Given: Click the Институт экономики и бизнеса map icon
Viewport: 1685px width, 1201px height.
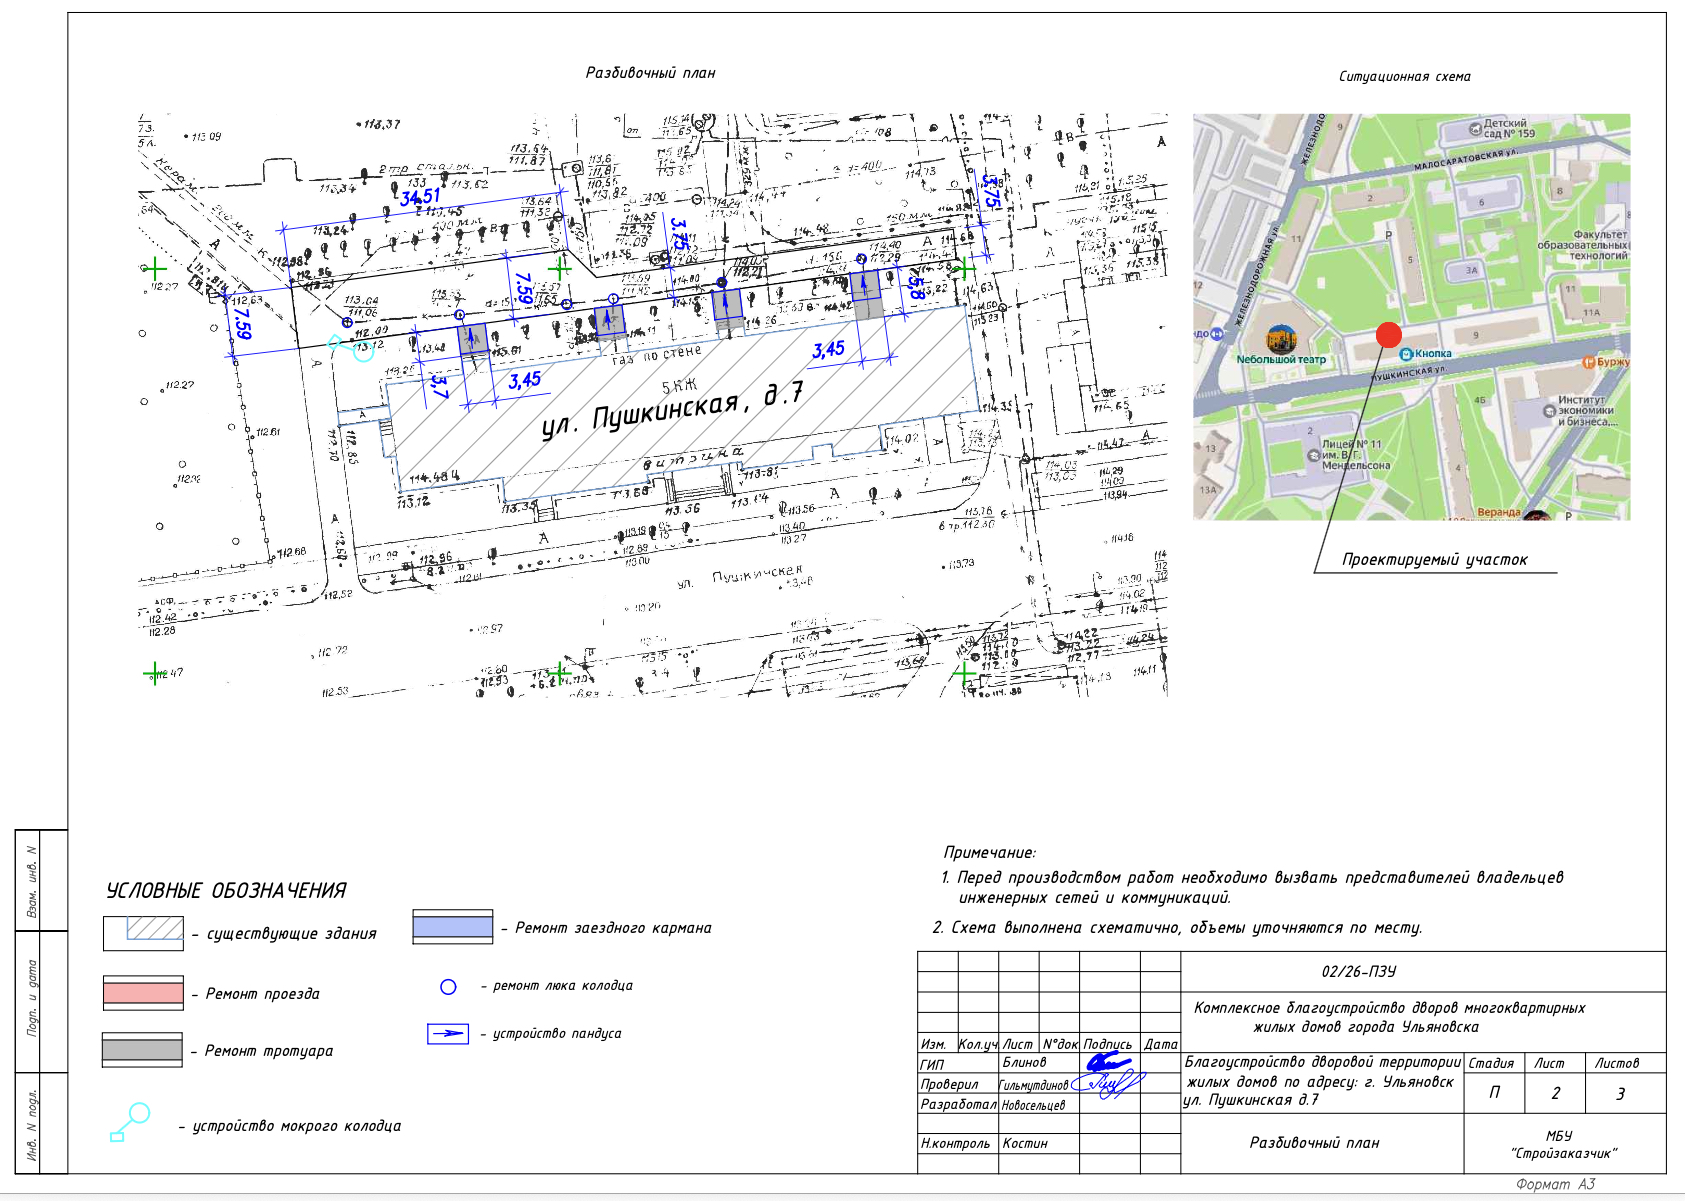Looking at the screenshot, I should [1549, 411].
